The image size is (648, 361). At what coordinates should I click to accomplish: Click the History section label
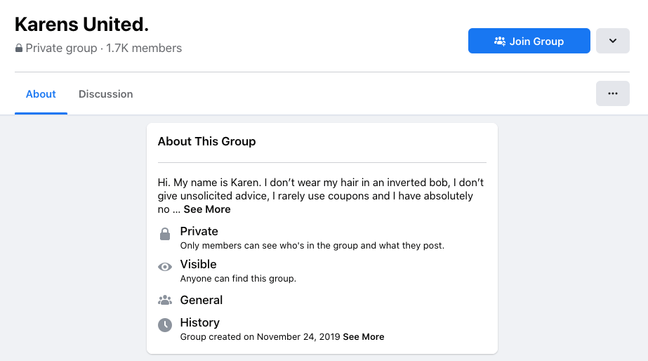click(200, 323)
